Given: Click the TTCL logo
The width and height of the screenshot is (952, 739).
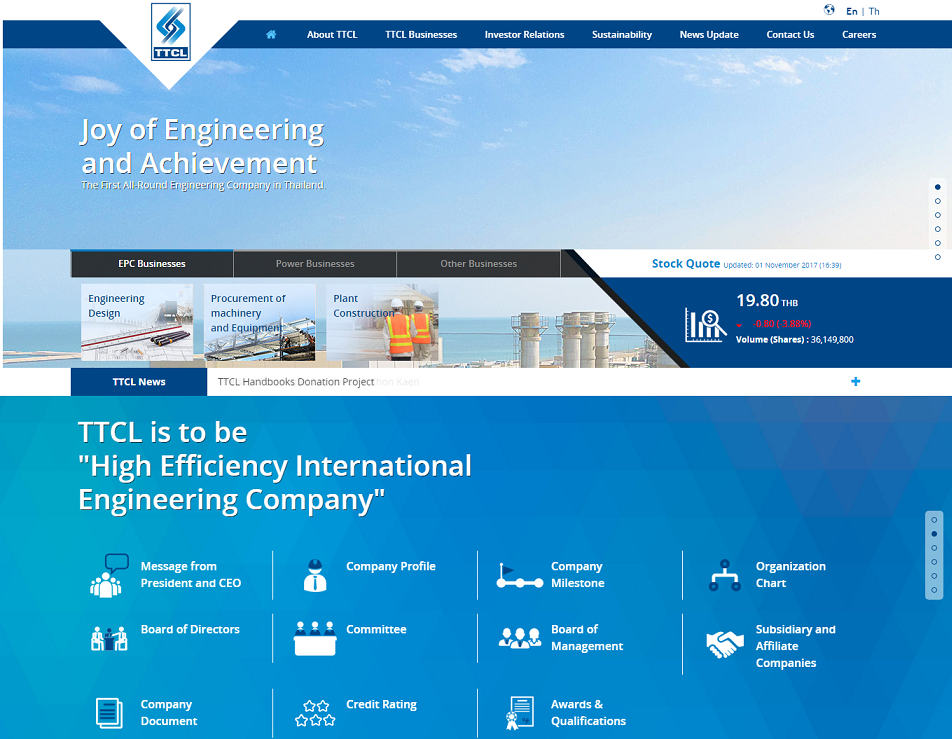Looking at the screenshot, I should point(171,32).
